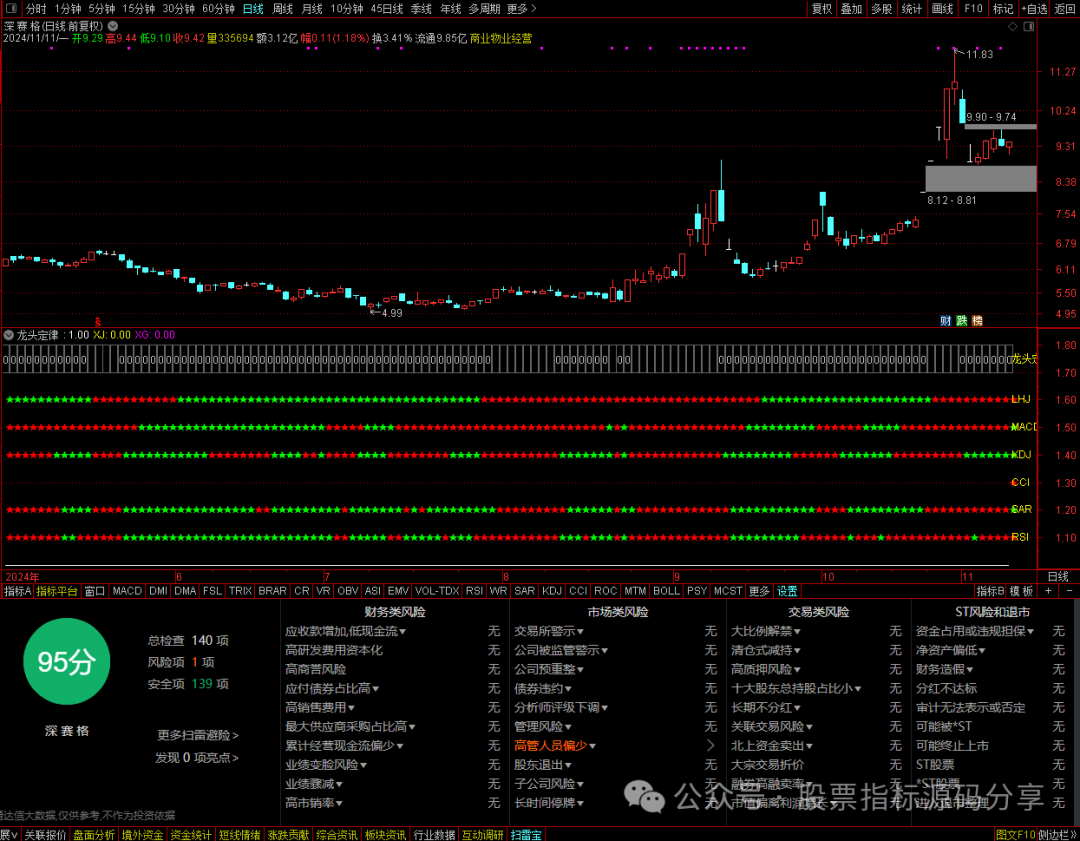Switch to 周线 weekly chart

pyautogui.click(x=282, y=9)
